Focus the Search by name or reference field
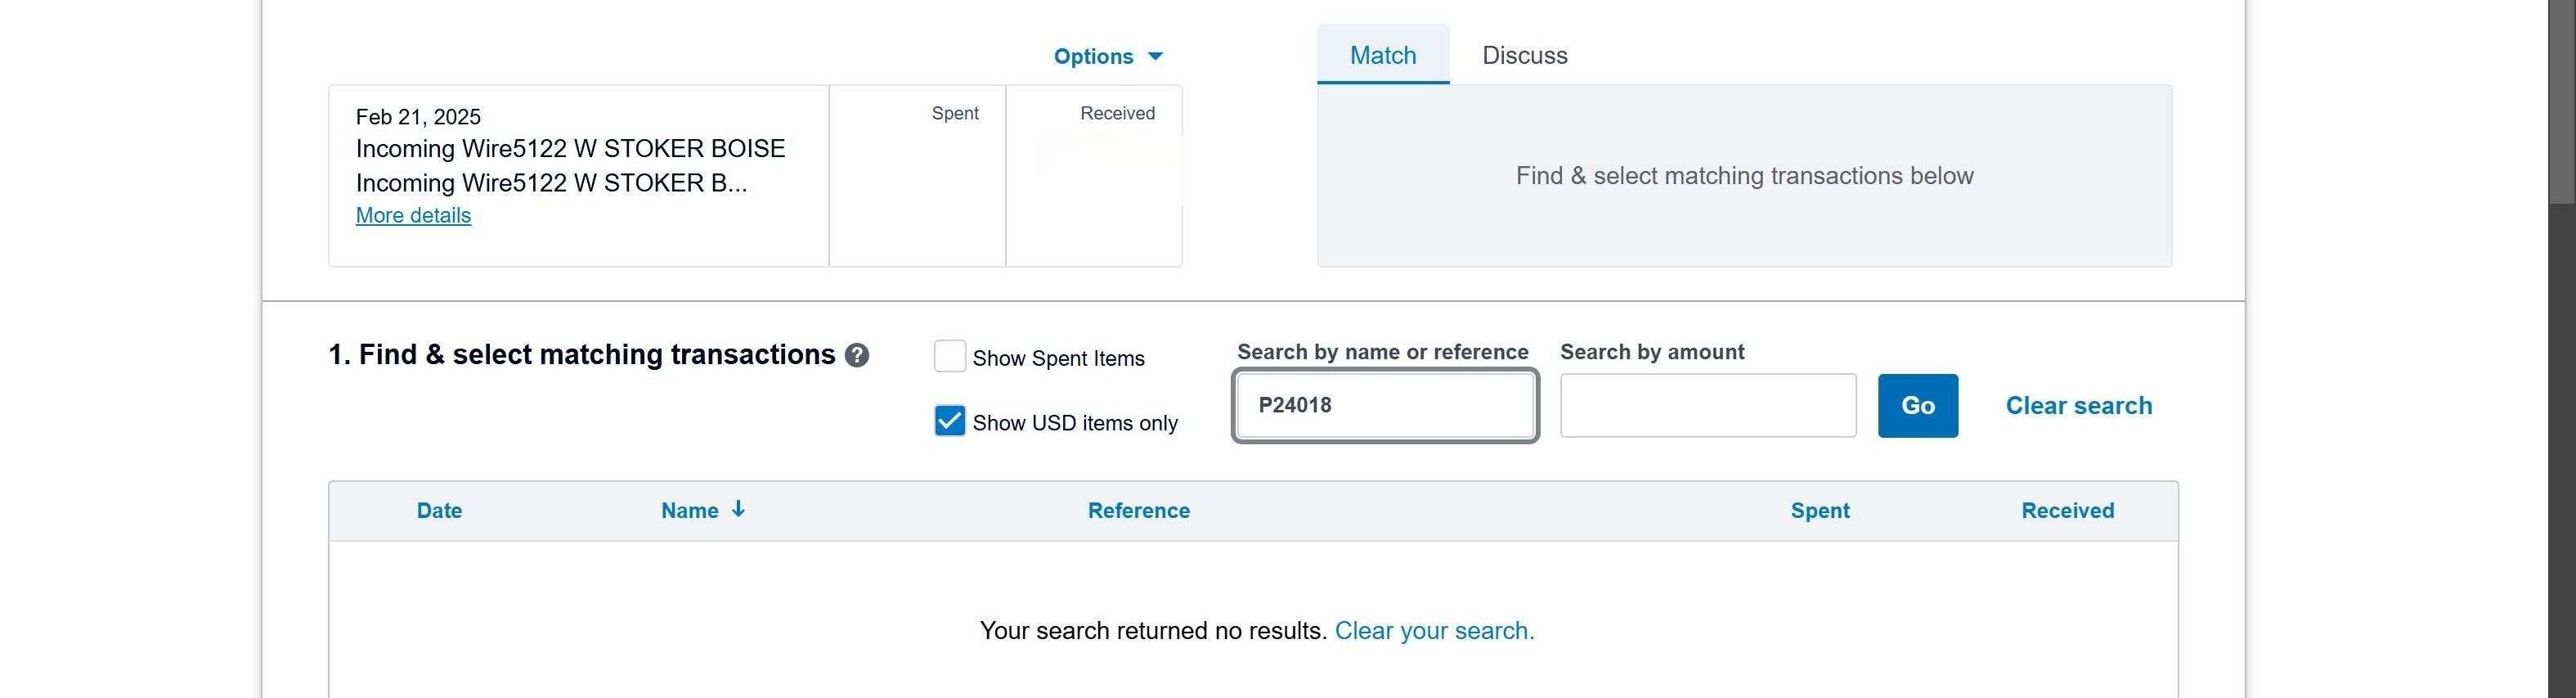The image size is (2576, 698). tap(1384, 405)
